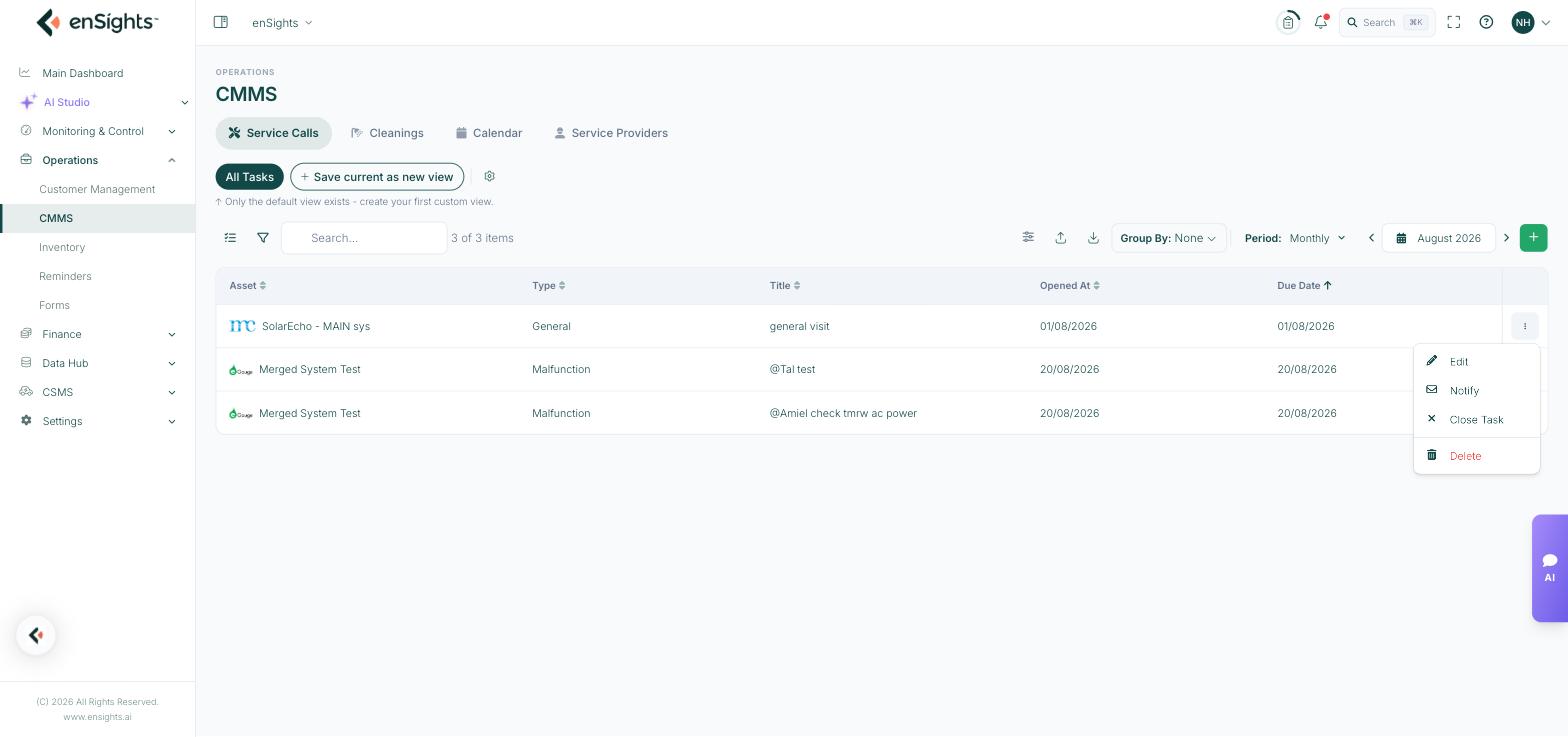Add new service call plus button
The image size is (1568, 737).
pyautogui.click(x=1533, y=238)
